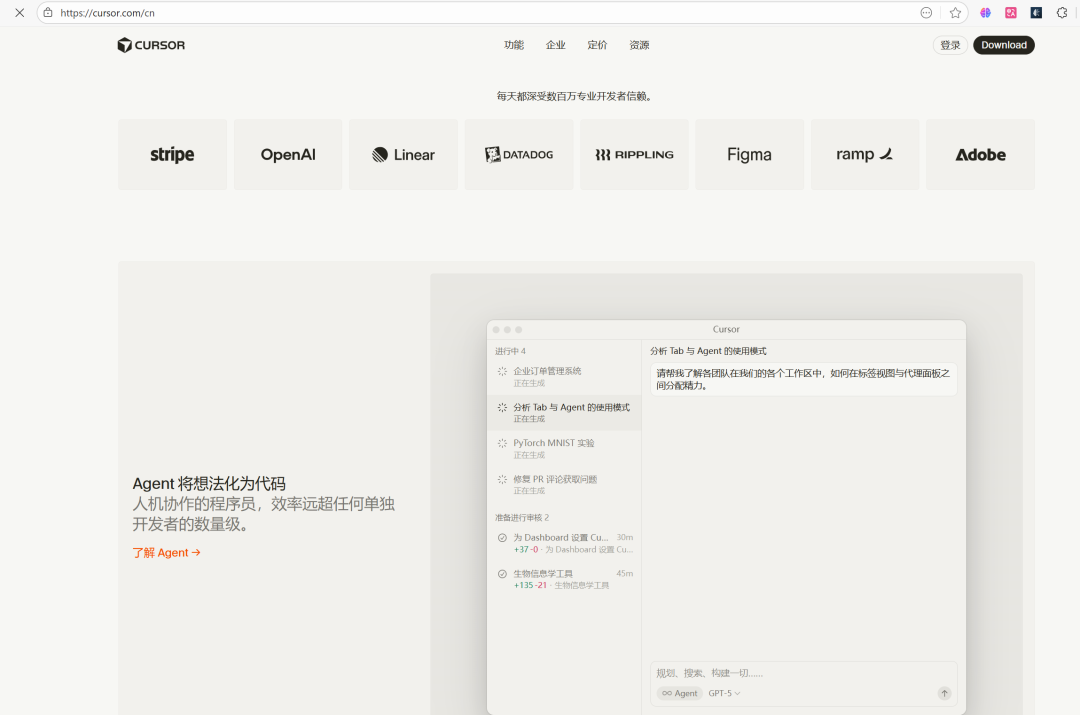Click the Adobe logo card

tap(980, 154)
